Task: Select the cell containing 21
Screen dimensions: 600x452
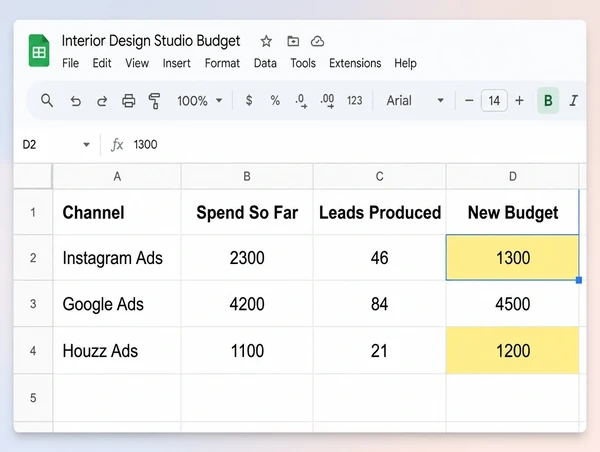Action: pyautogui.click(x=379, y=351)
